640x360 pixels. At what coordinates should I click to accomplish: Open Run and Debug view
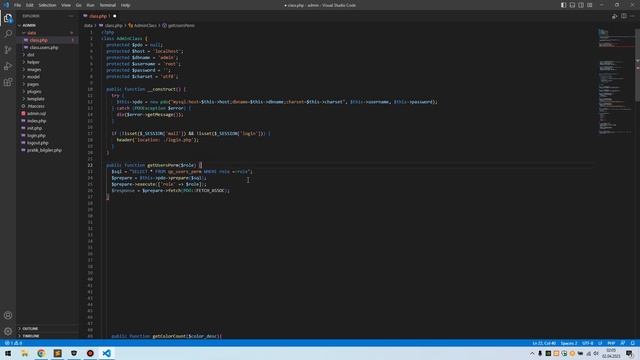pyautogui.click(x=8, y=66)
